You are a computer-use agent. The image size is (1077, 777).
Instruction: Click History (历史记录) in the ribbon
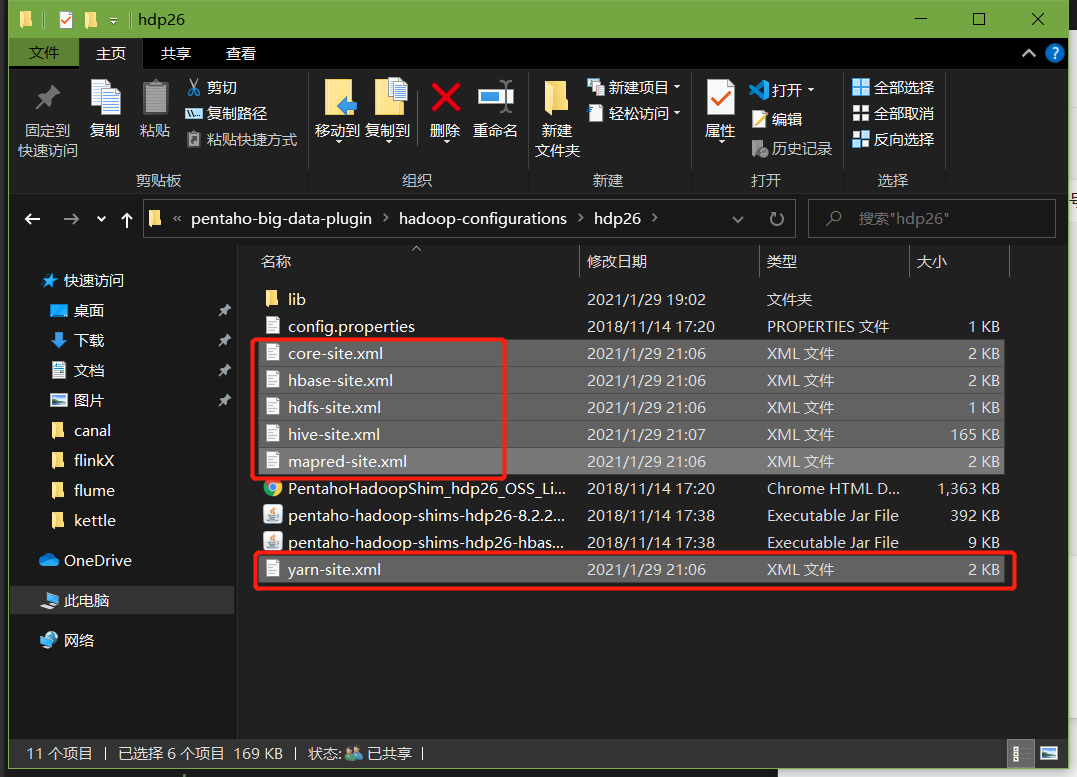coord(792,148)
